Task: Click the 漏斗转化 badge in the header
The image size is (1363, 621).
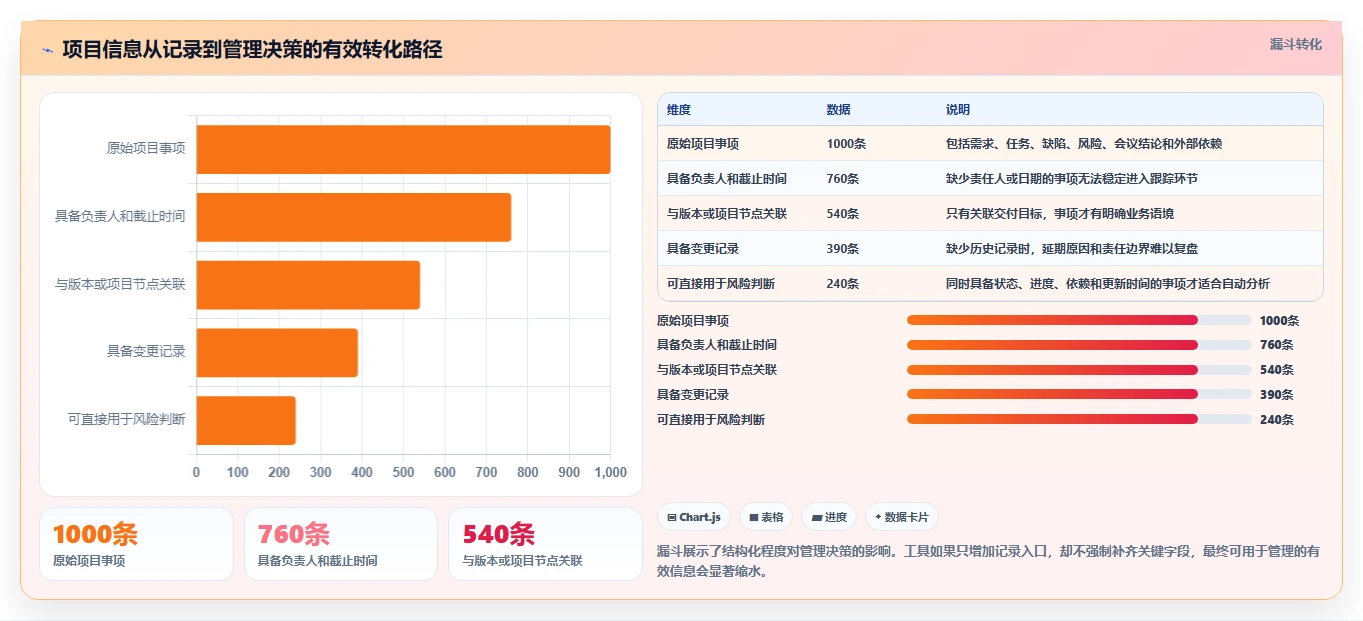Action: point(1295,45)
